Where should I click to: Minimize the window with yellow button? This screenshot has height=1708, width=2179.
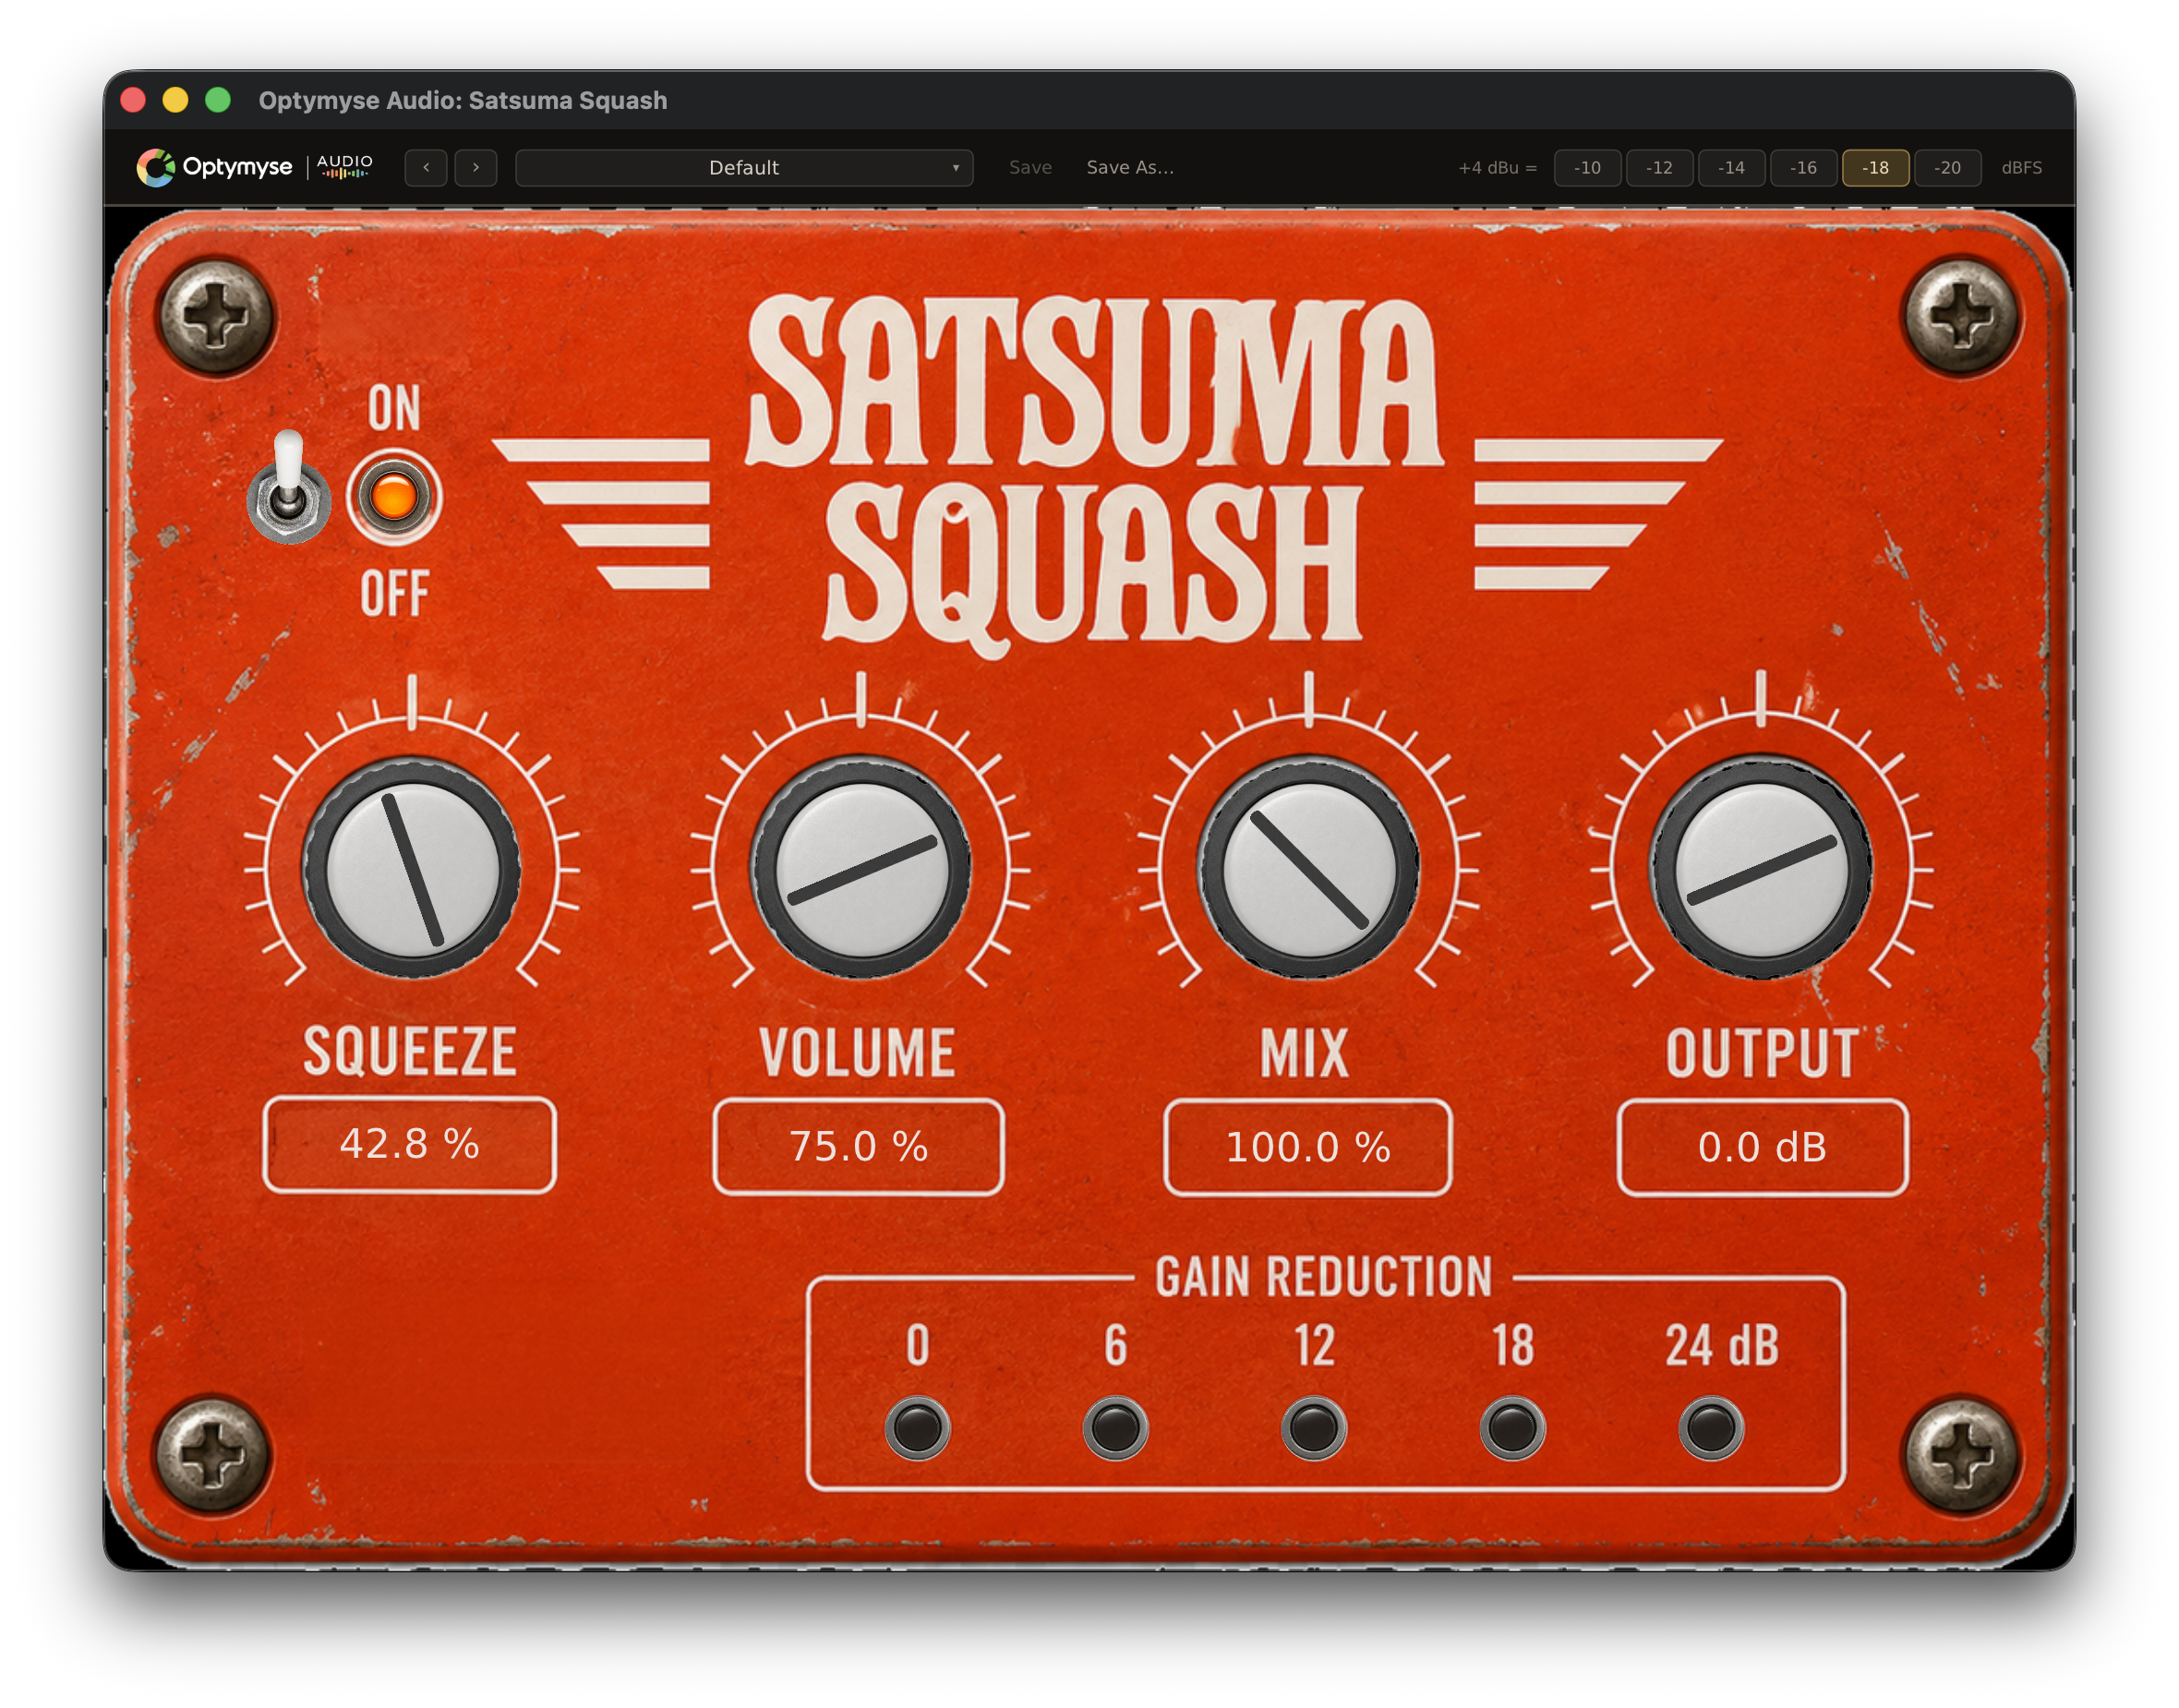pyautogui.click(x=175, y=100)
